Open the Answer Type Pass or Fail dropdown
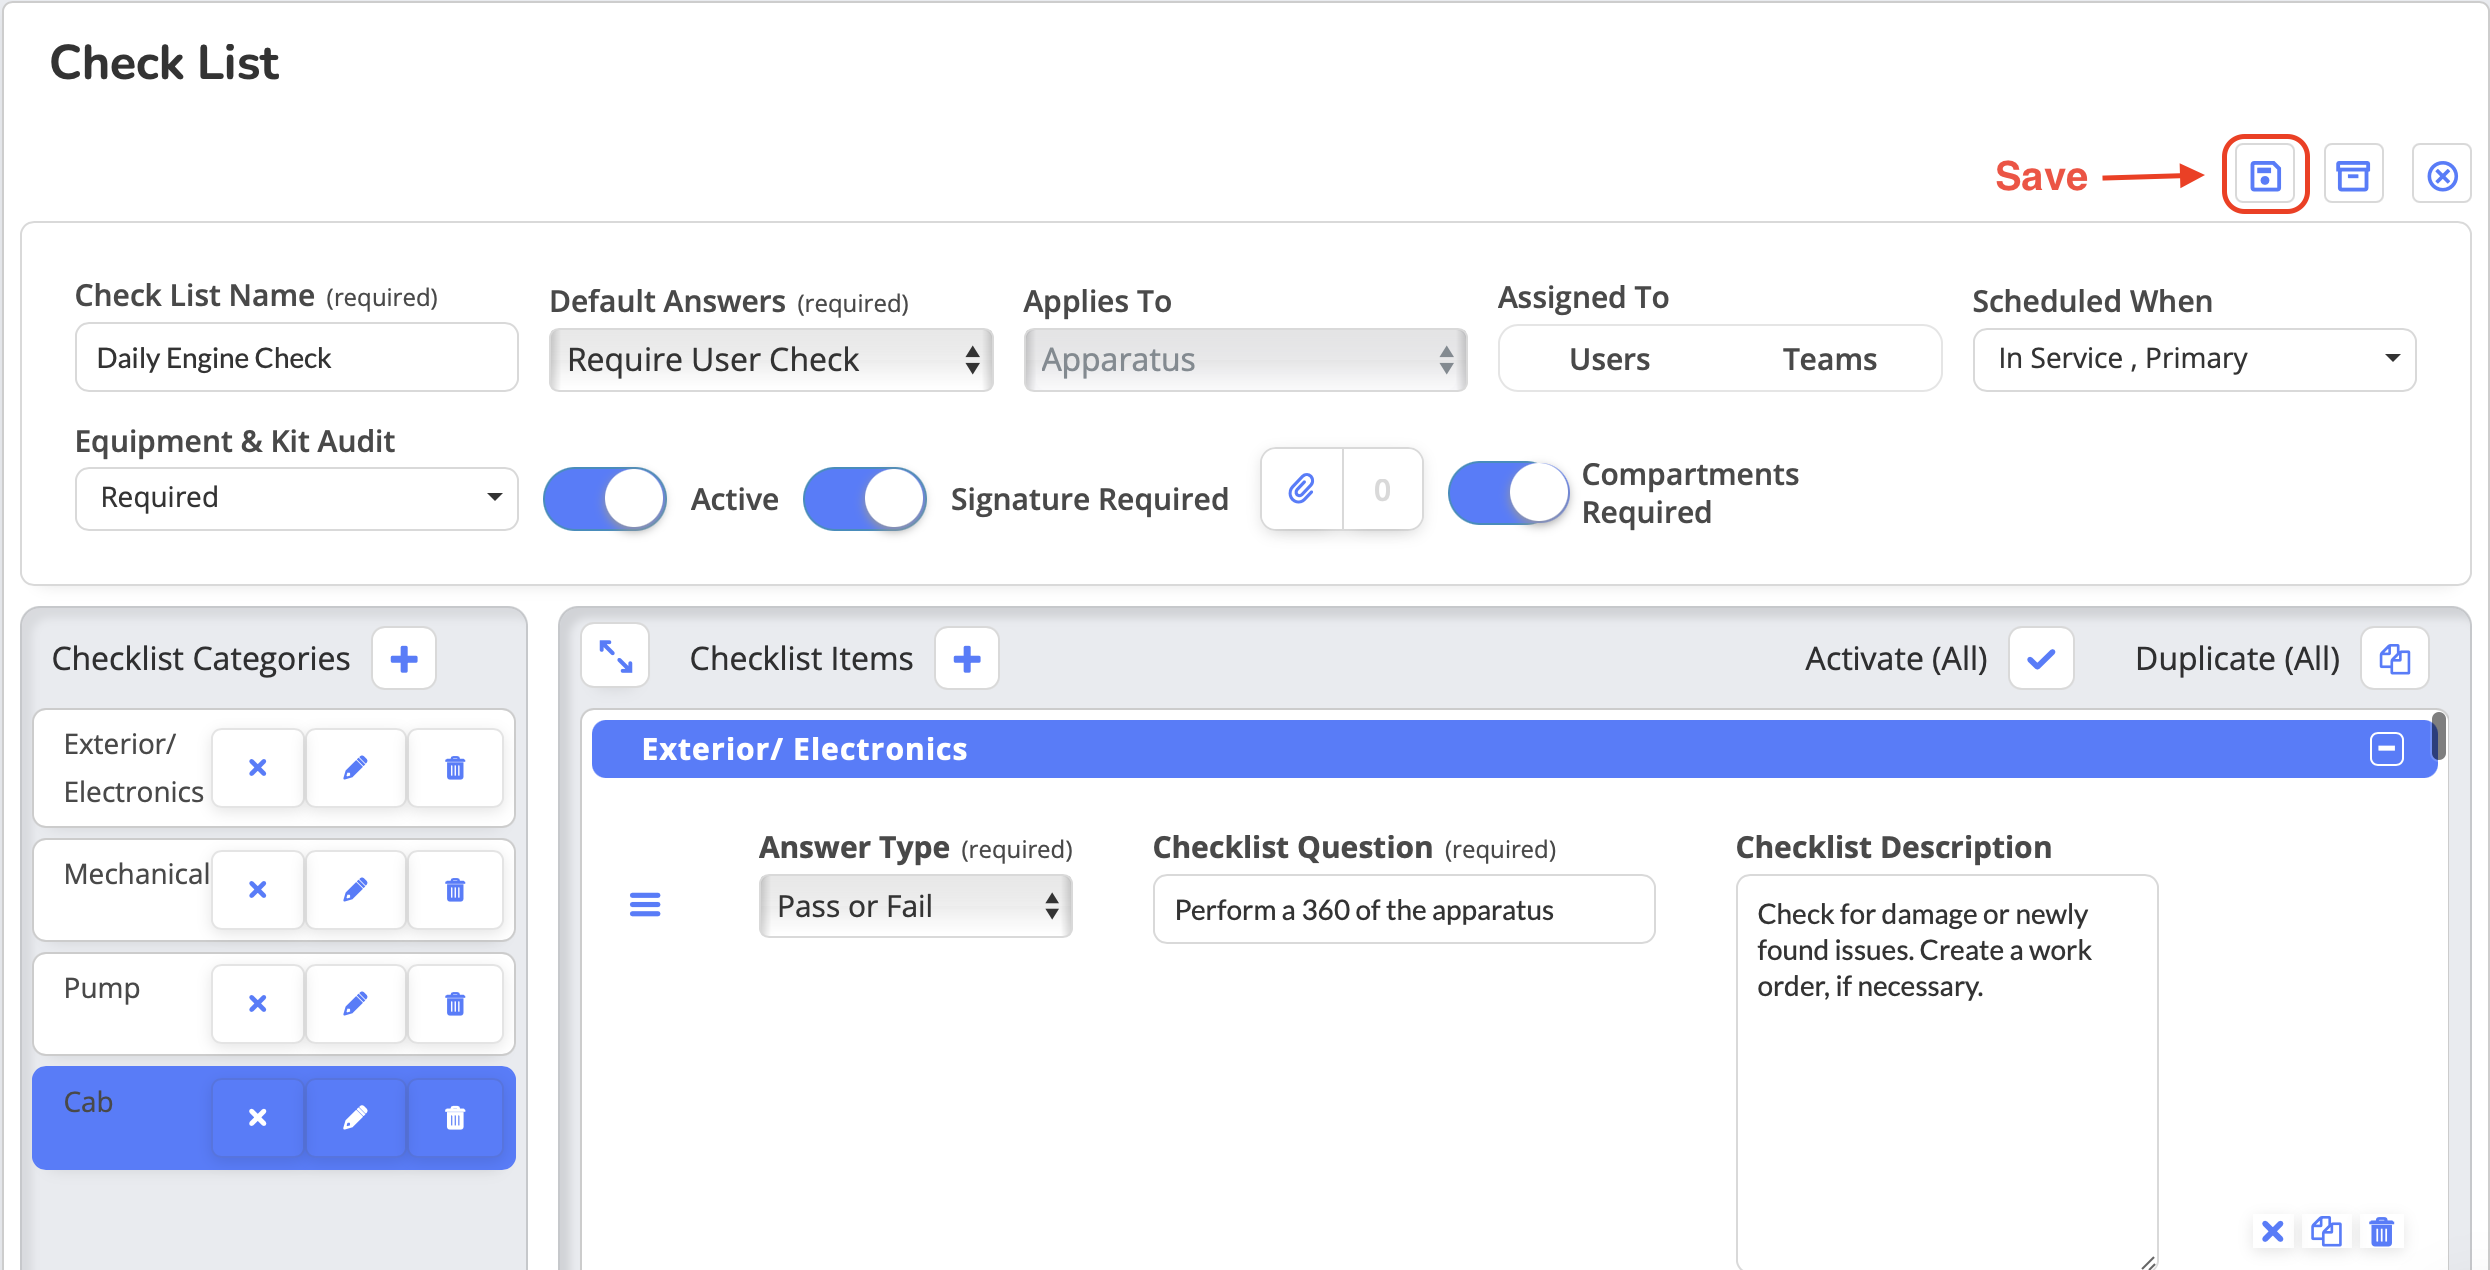This screenshot has height=1270, width=2490. (x=915, y=906)
